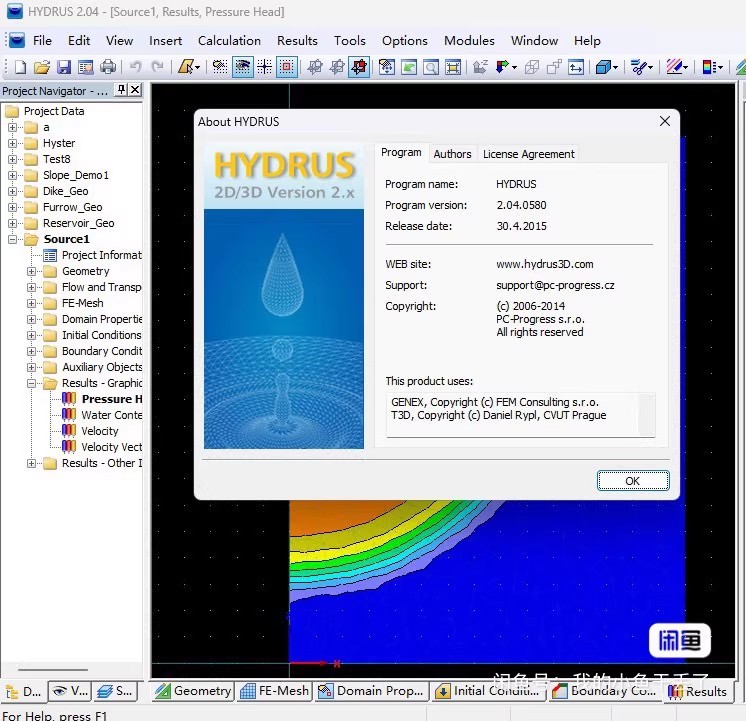
Task: Select the Results bottom tab
Action: (x=697, y=691)
